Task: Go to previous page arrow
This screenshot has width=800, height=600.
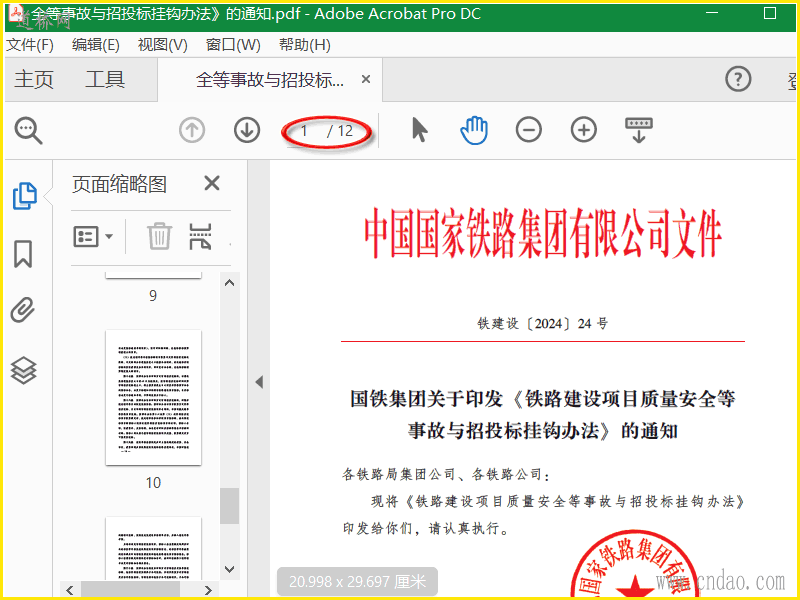Action: (x=192, y=130)
